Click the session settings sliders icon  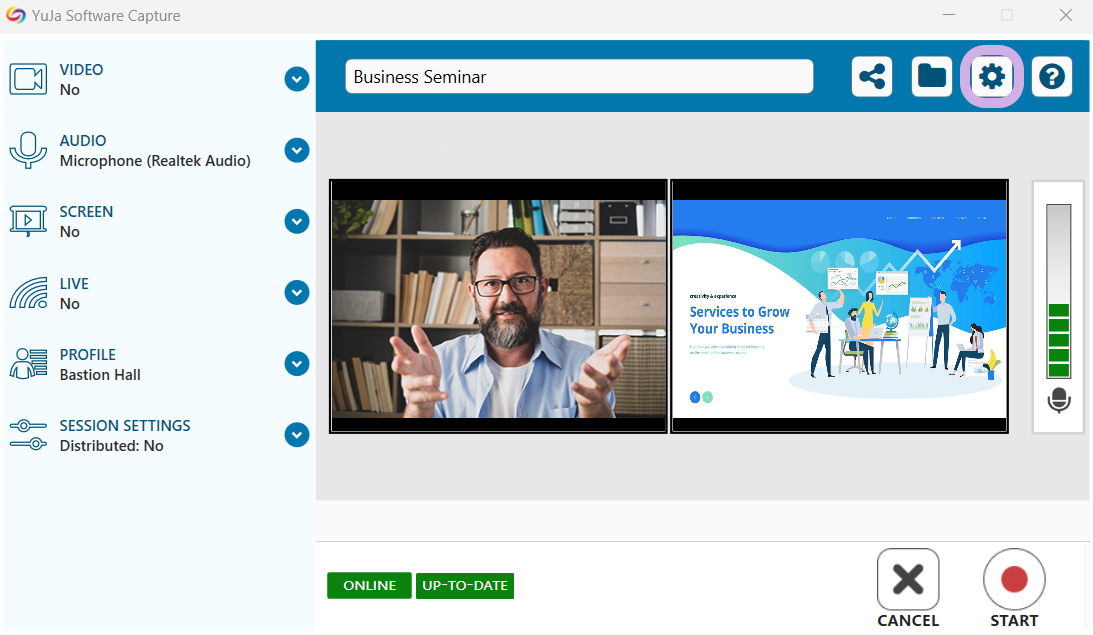click(29, 435)
